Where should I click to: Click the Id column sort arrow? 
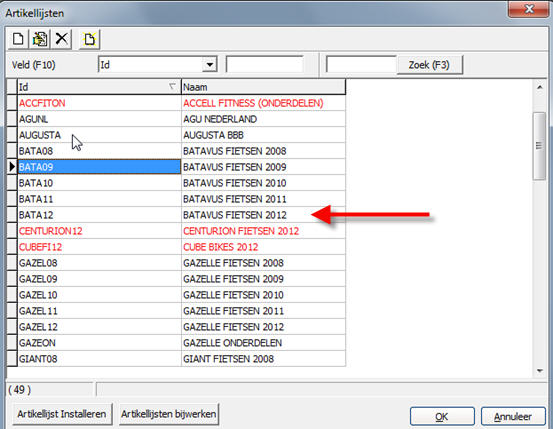(172, 86)
